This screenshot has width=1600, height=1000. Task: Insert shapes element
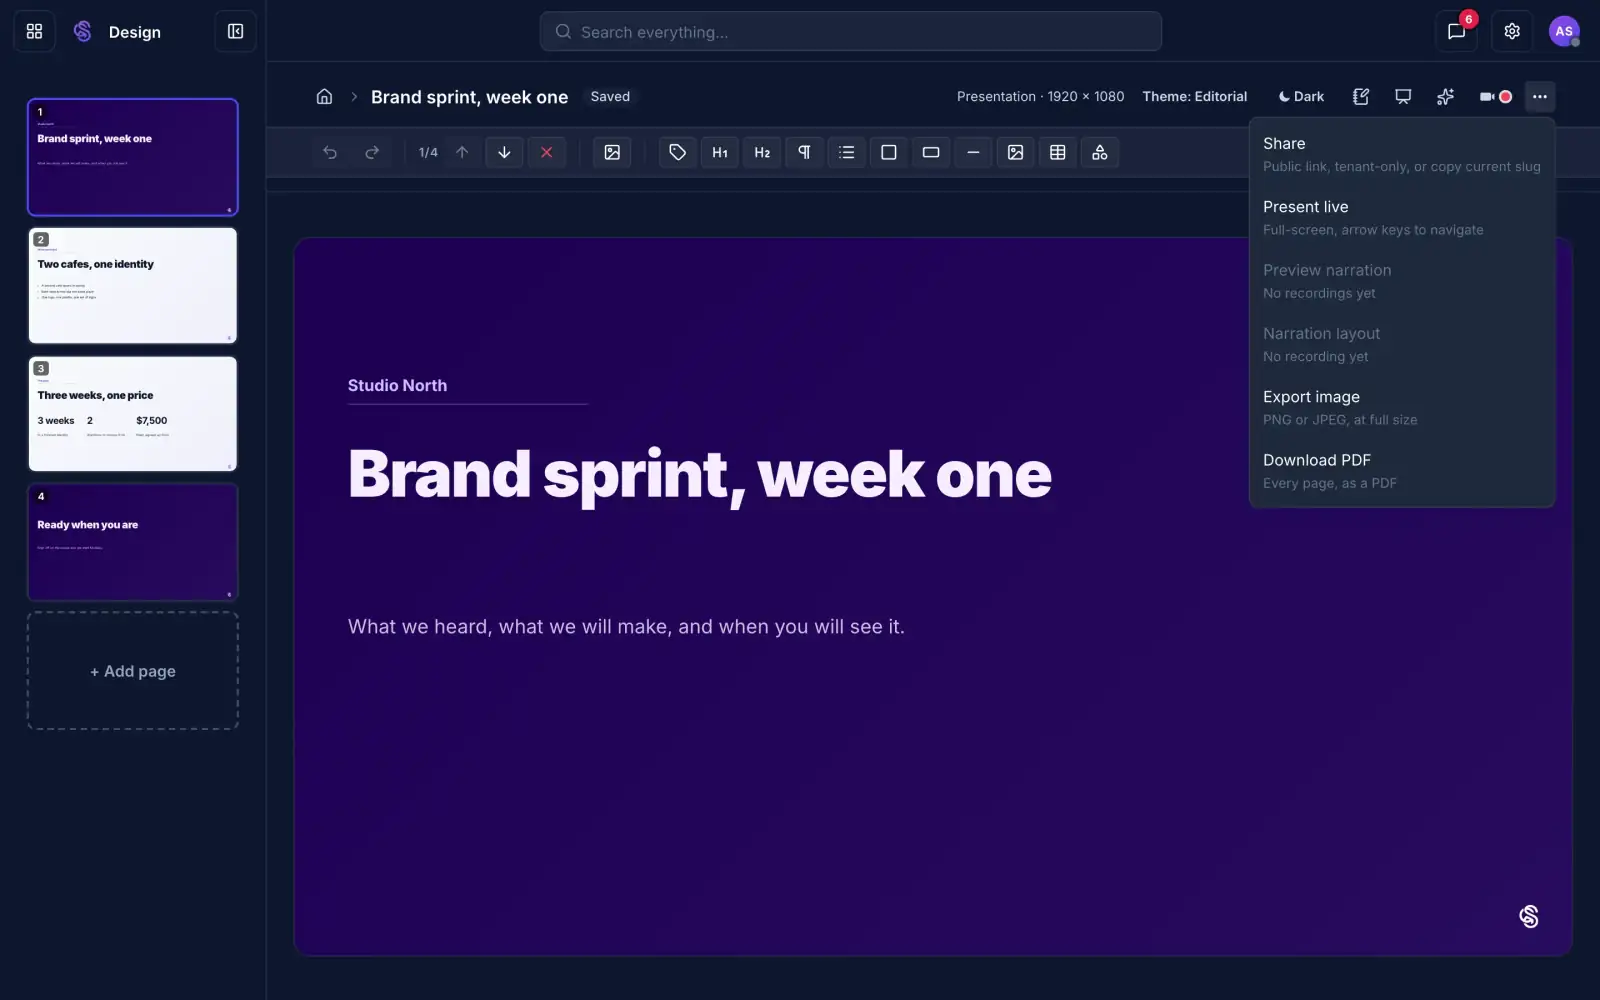(x=1100, y=152)
